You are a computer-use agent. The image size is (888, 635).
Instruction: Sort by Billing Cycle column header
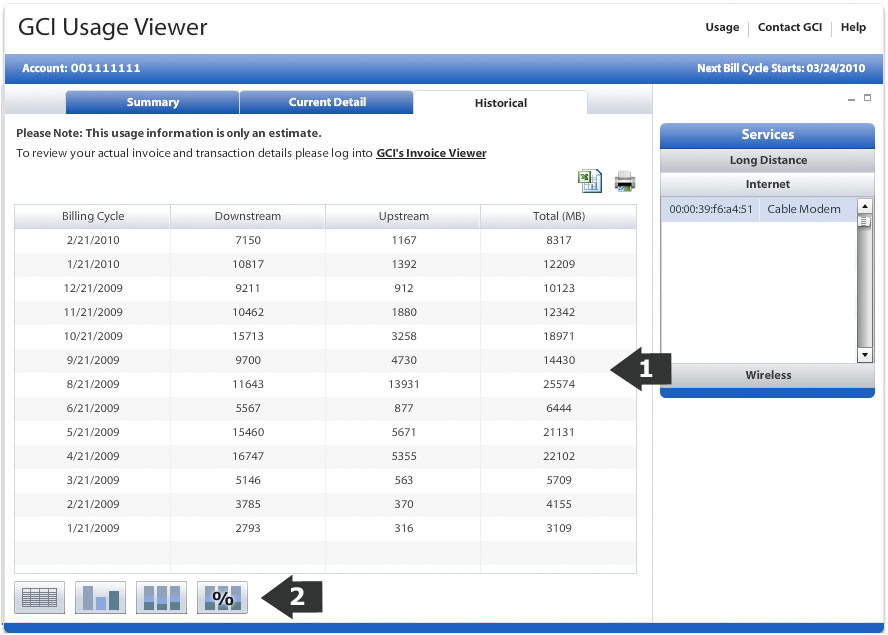click(92, 216)
